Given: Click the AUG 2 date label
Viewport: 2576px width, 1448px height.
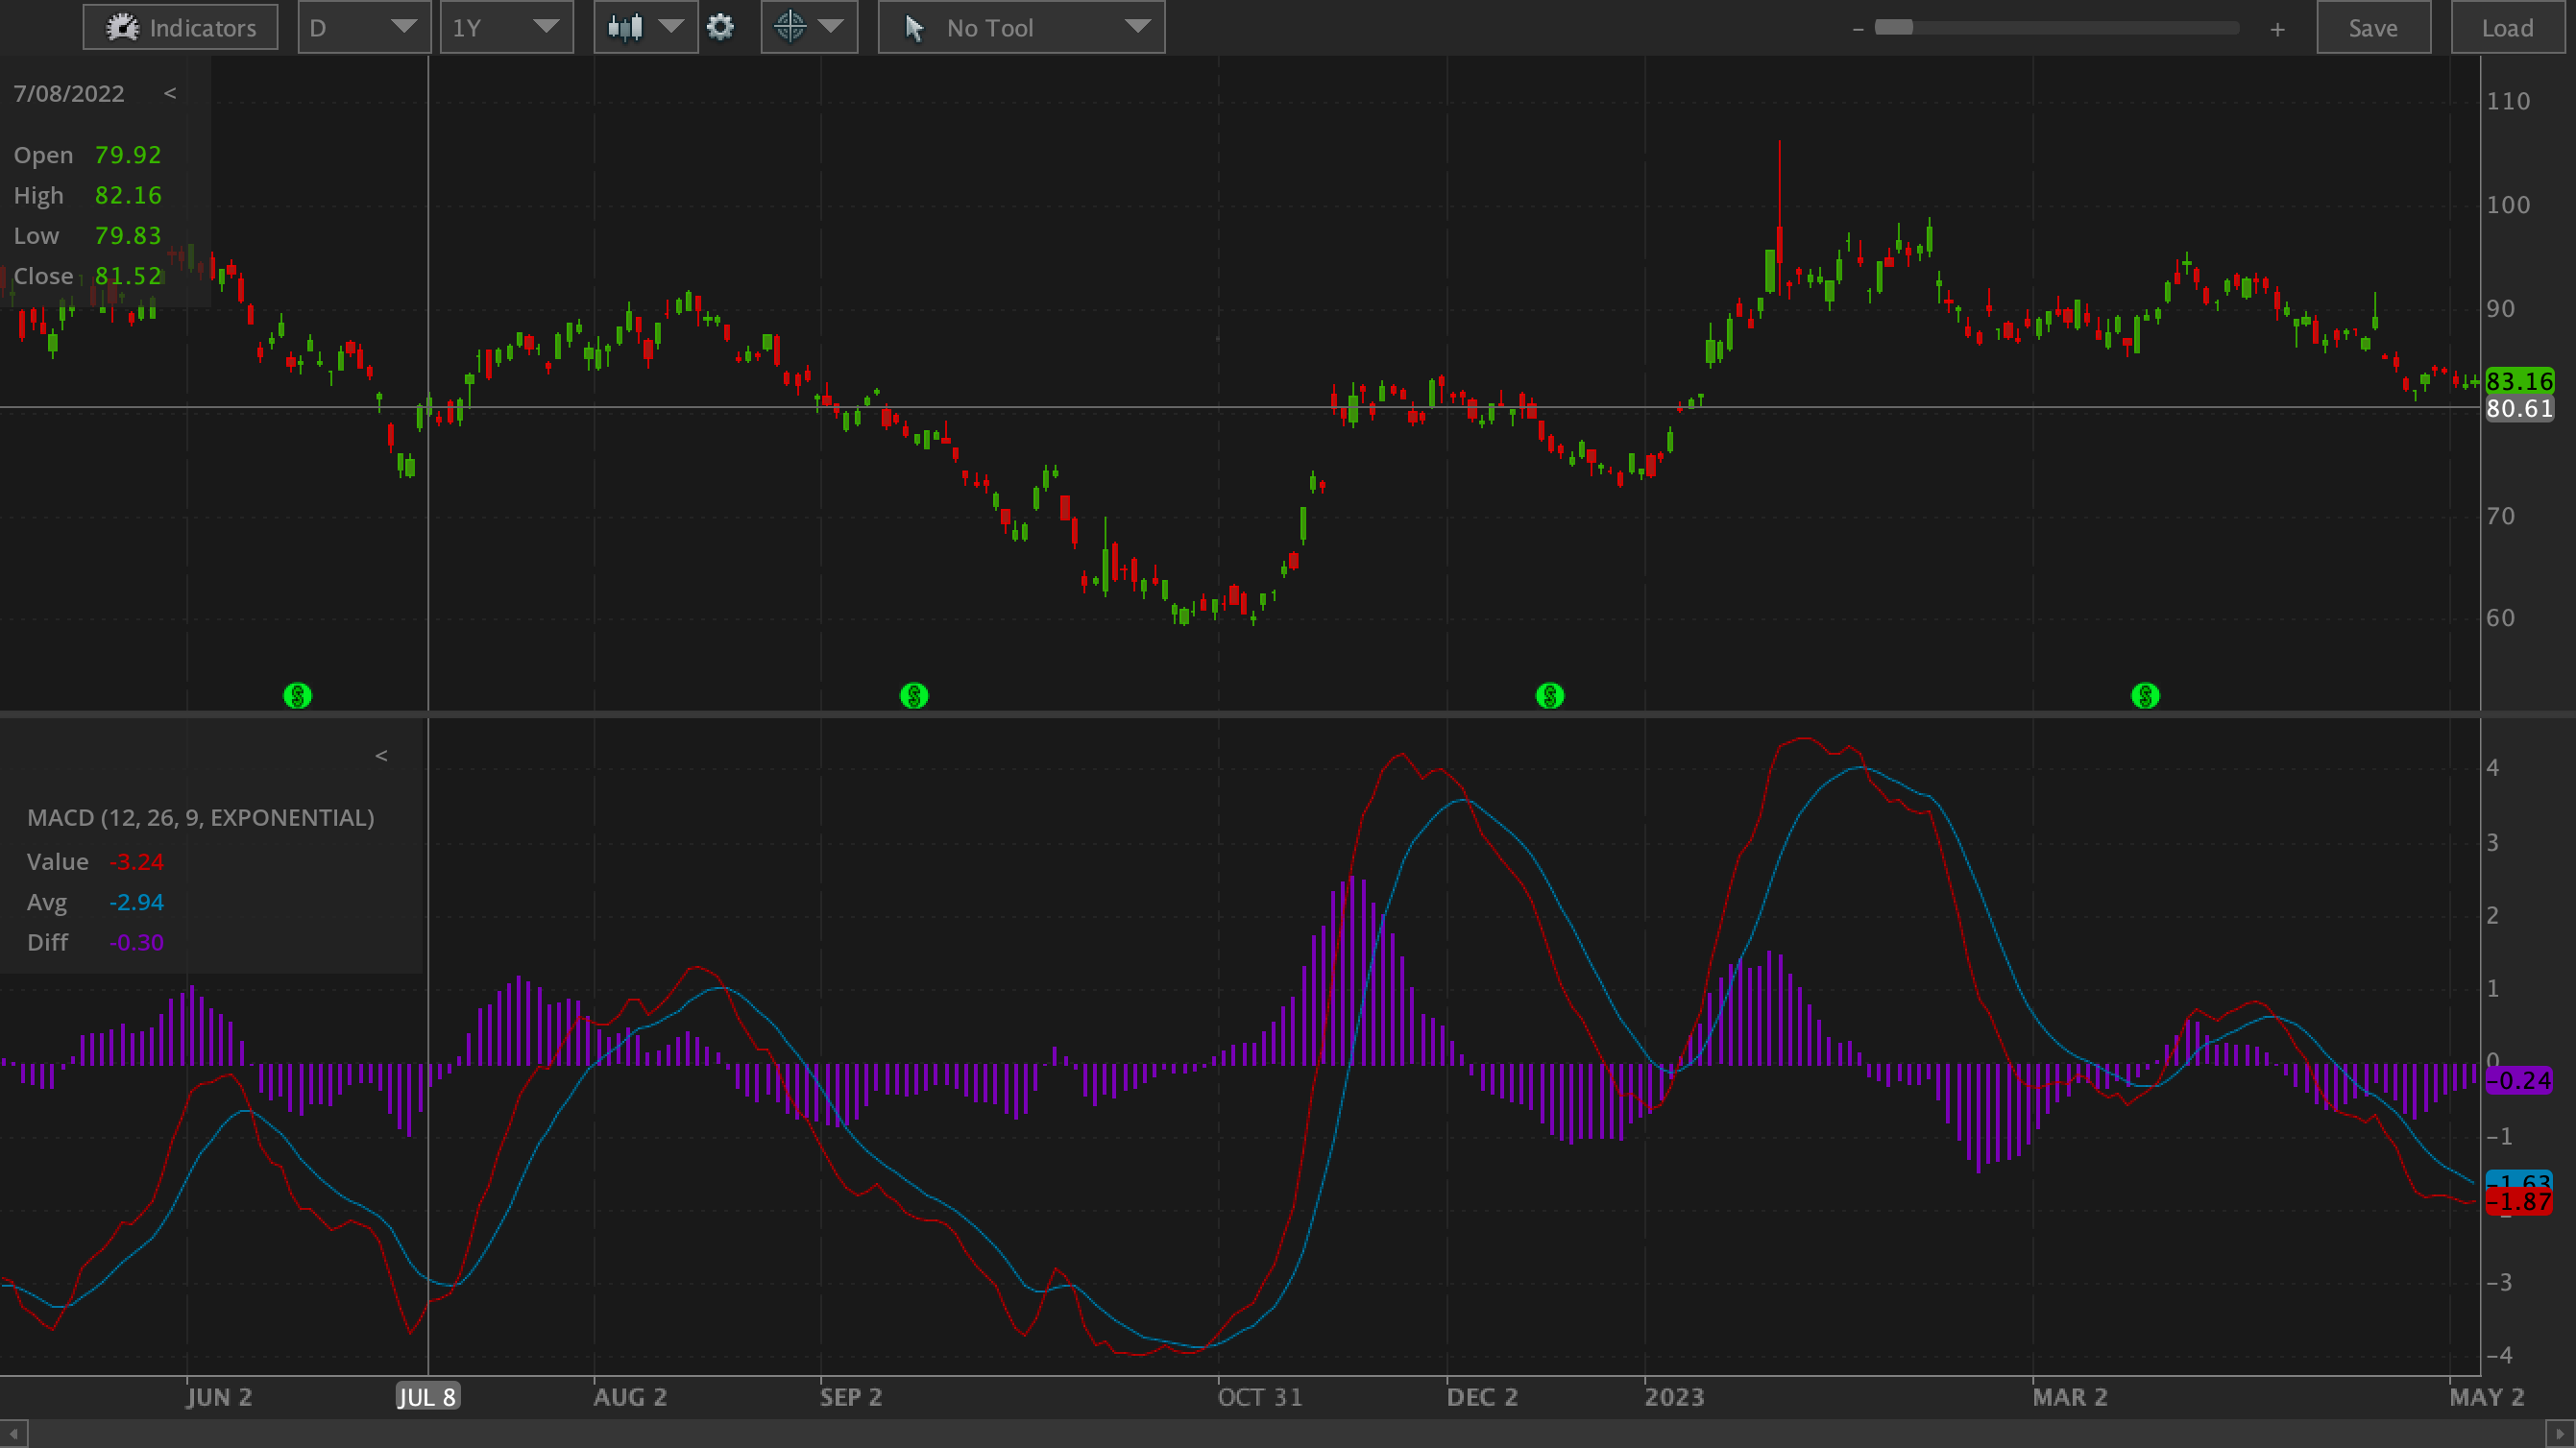Looking at the screenshot, I should pyautogui.click(x=630, y=1397).
